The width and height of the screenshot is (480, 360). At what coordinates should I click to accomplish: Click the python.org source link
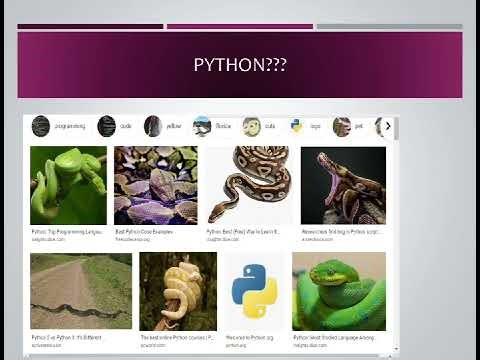[x=236, y=345]
